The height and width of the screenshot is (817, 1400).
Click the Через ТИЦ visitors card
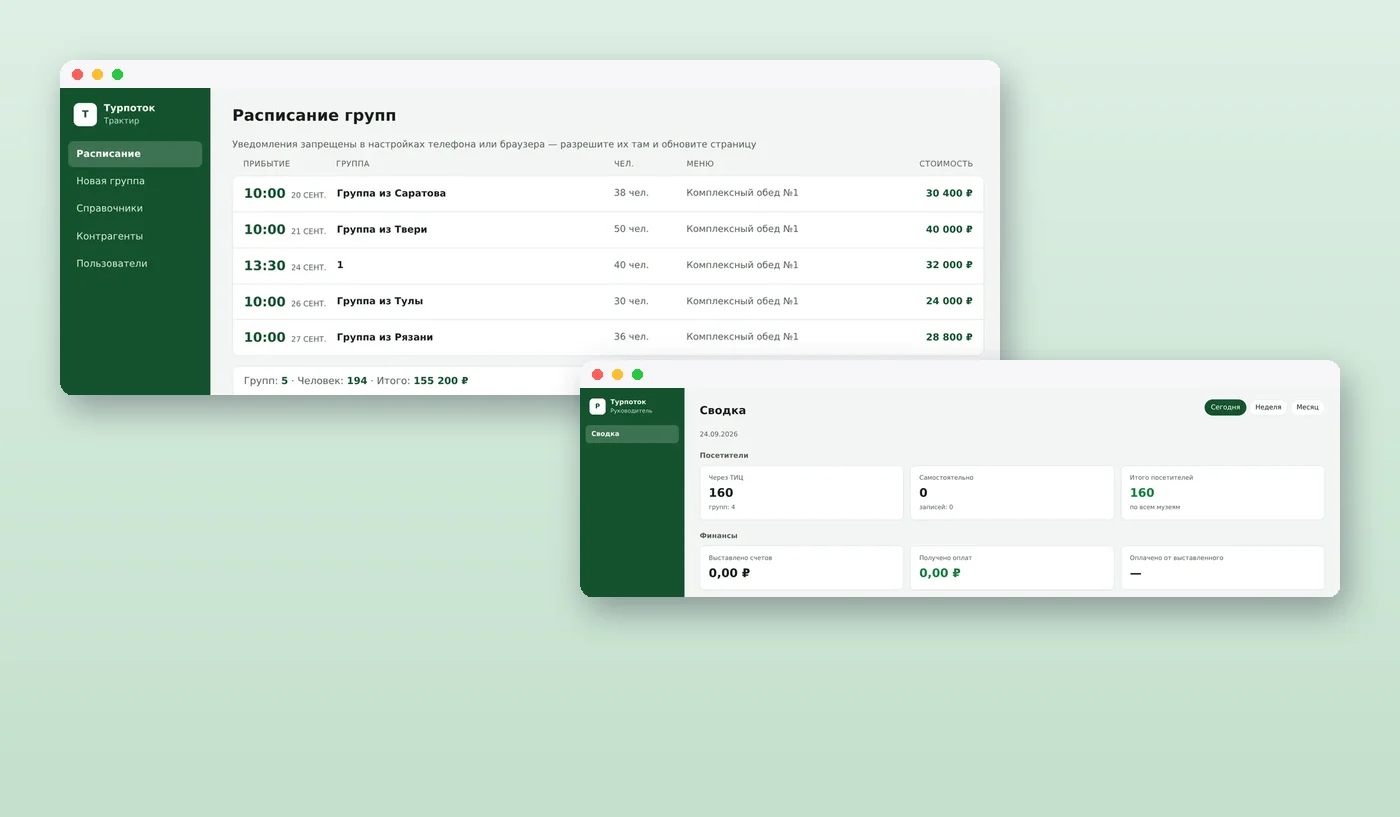[801, 492]
